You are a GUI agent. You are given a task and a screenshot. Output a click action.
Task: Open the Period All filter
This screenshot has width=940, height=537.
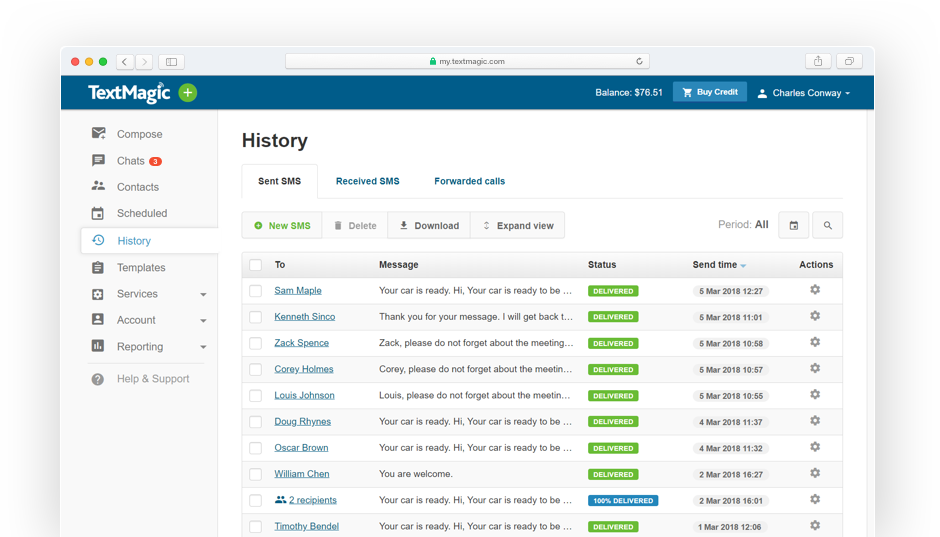743,225
